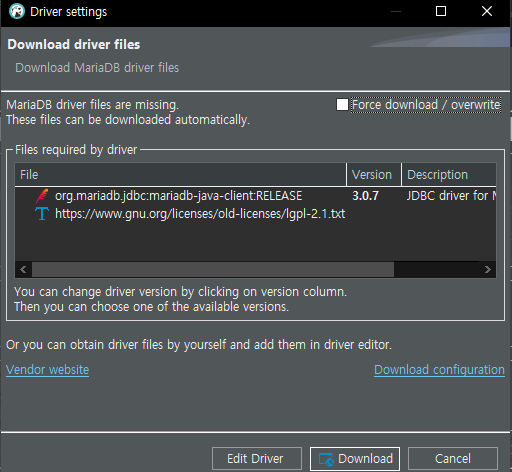
Task: Click the Version column header
Action: tap(374, 175)
